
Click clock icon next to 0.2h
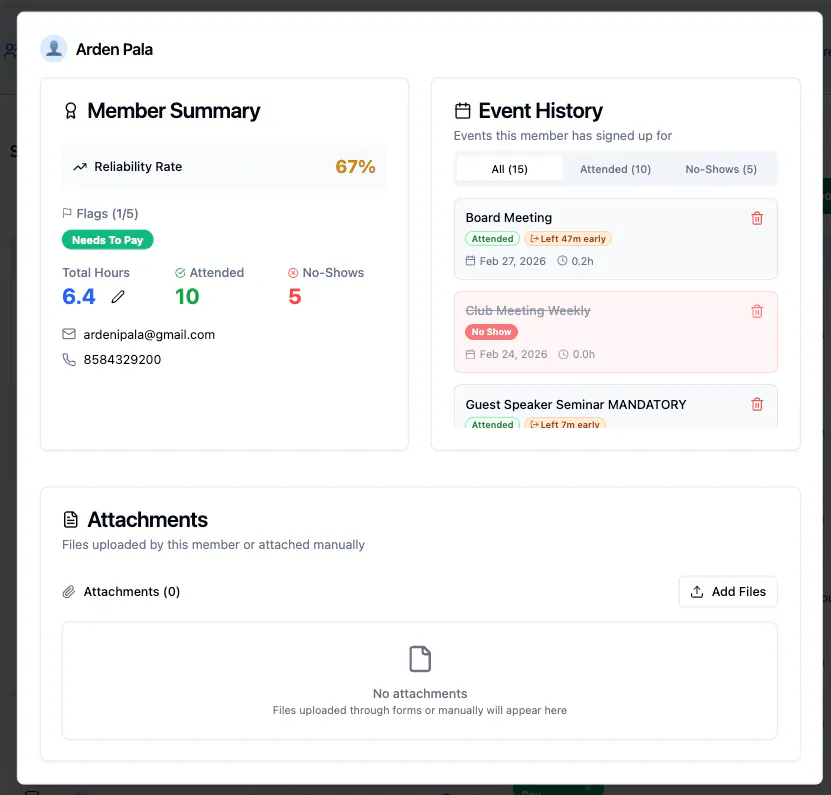[x=562, y=261]
